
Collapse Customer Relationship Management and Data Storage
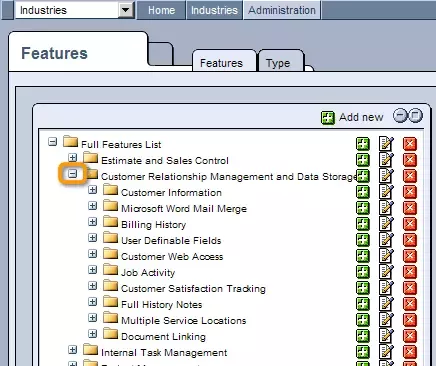(x=72, y=173)
